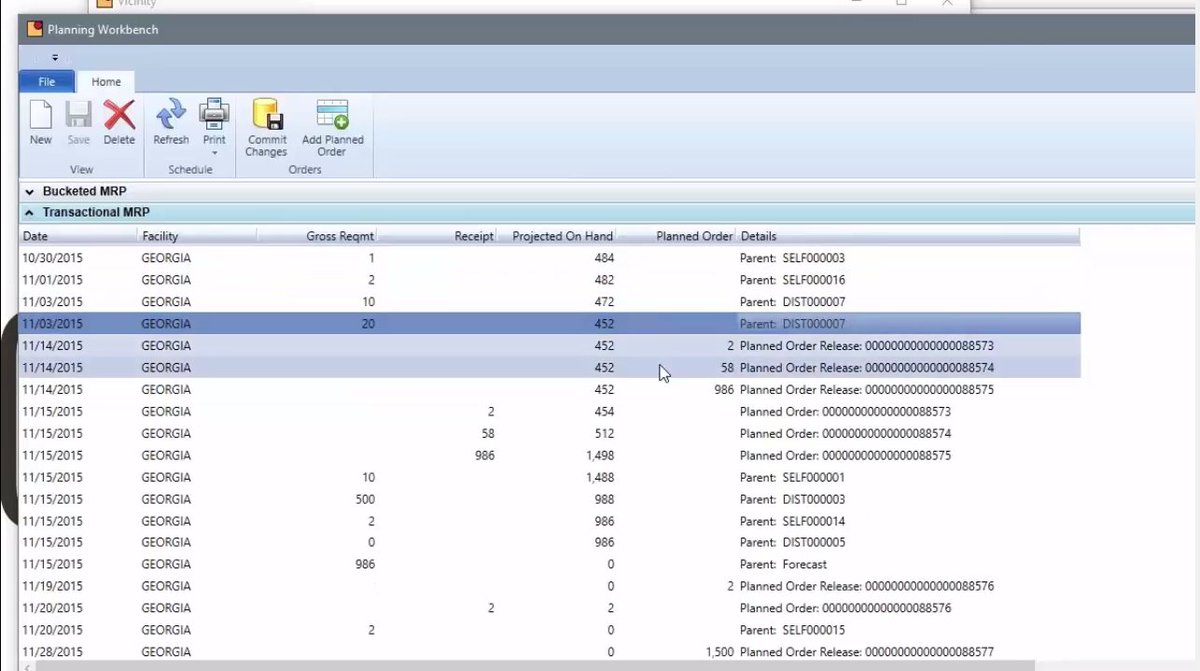Image resolution: width=1200 pixels, height=671 pixels.
Task: Click Projected On Hand value 1,498
Action: 598,456
